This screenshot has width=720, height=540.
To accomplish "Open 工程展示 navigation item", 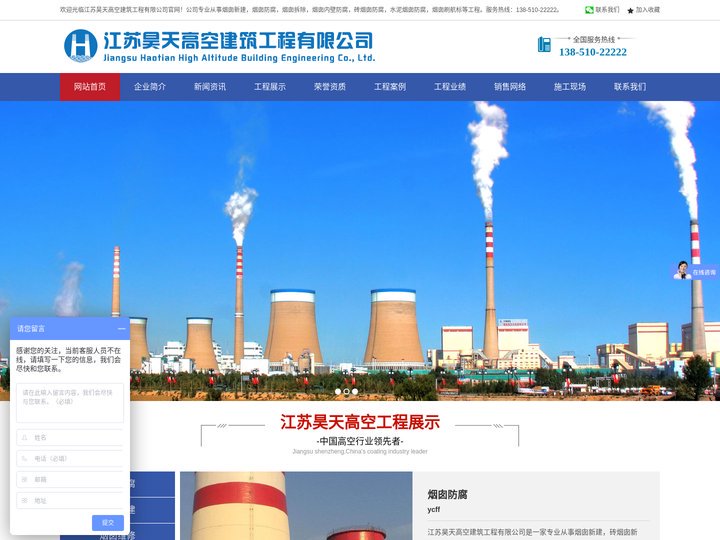I will pos(270,87).
